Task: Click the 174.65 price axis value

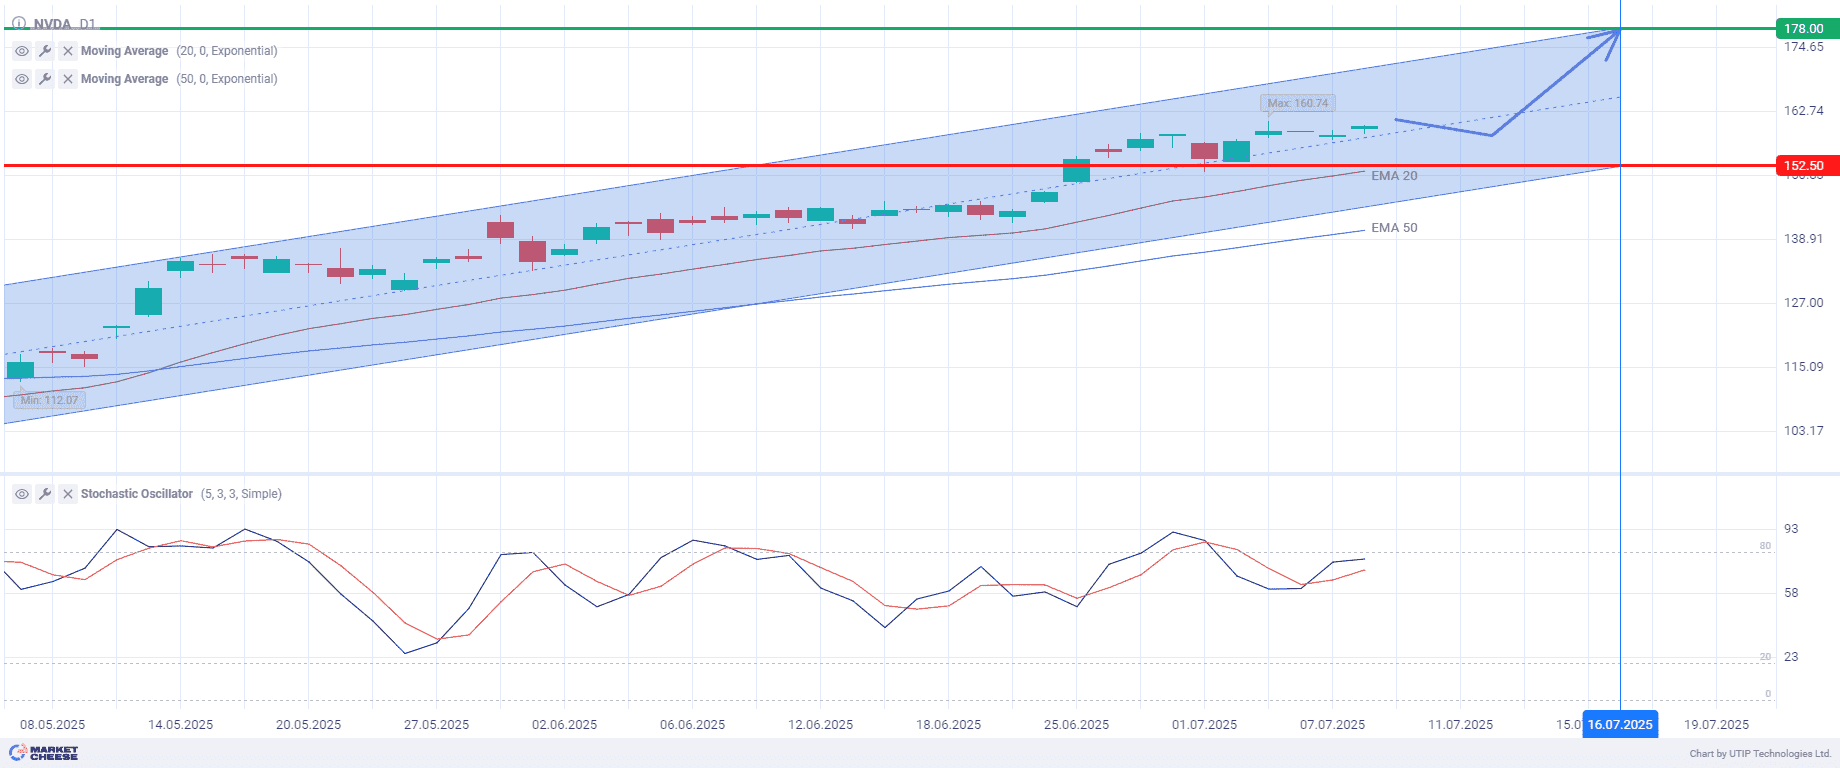Action: point(1804,47)
